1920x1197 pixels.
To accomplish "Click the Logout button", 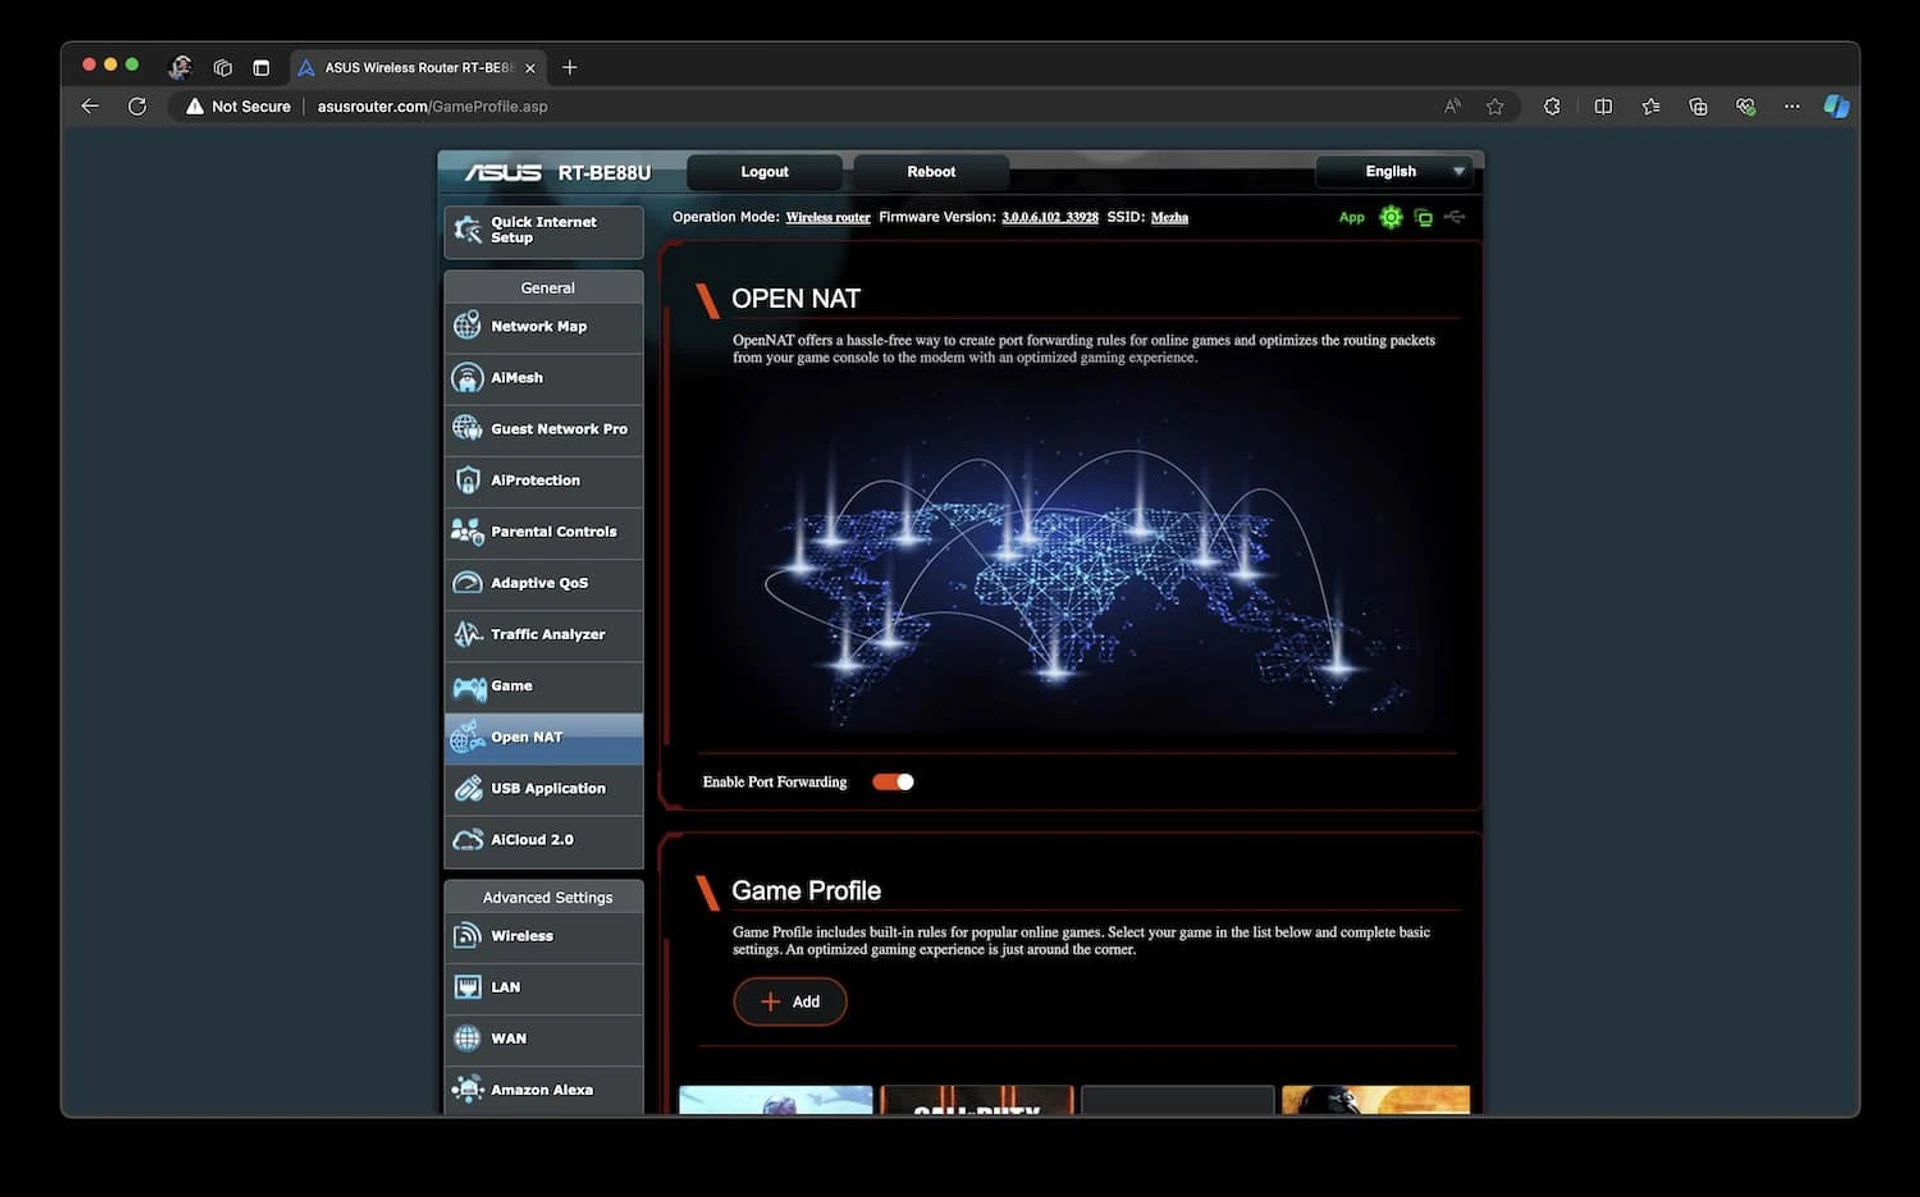I will [x=764, y=172].
